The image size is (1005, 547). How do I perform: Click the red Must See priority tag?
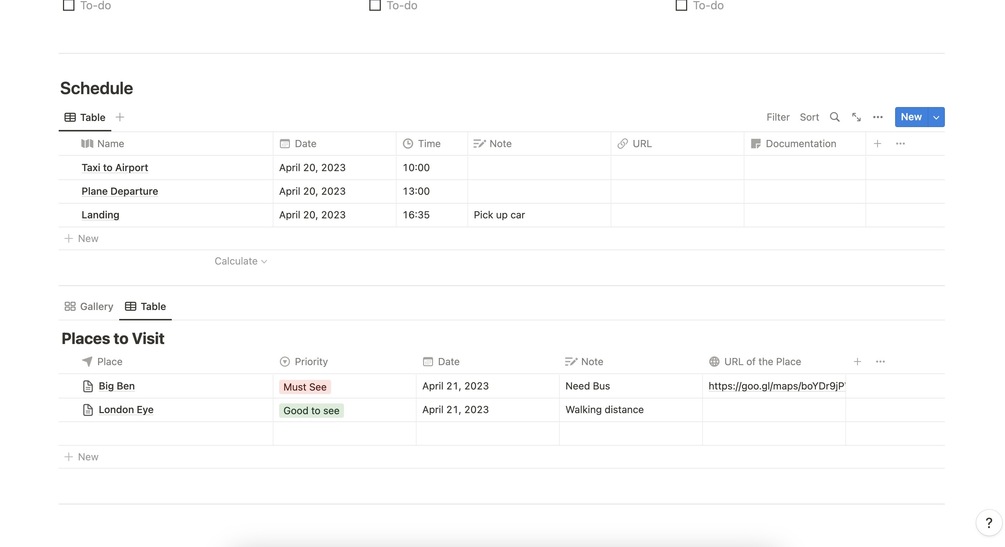tap(305, 387)
